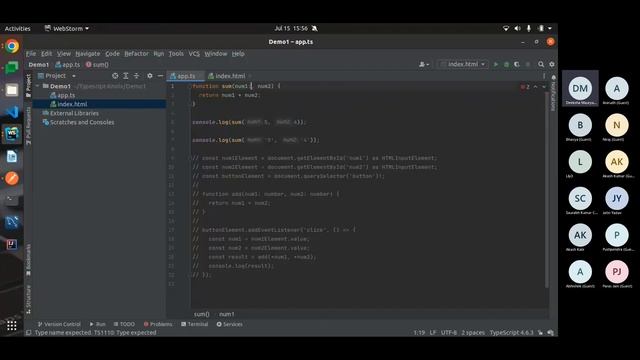Click Select Opened File target icon
Image resolution: width=640 pixels, height=360 pixels.
(x=115, y=76)
